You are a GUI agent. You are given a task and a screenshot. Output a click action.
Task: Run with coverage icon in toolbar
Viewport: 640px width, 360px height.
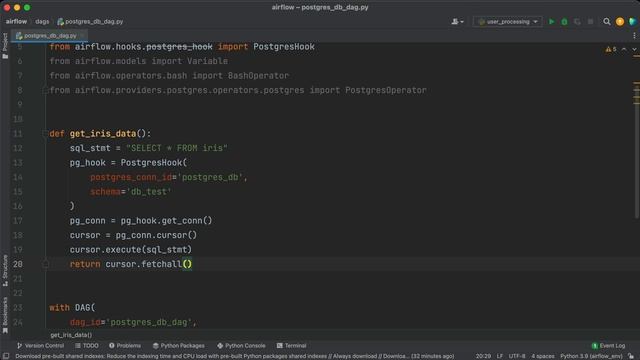(577, 22)
